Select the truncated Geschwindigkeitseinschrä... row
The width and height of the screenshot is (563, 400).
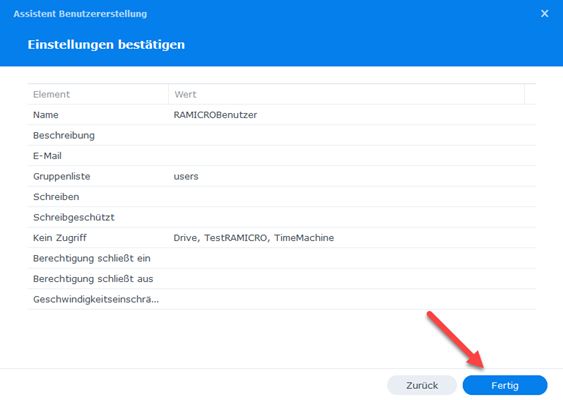[x=282, y=299]
